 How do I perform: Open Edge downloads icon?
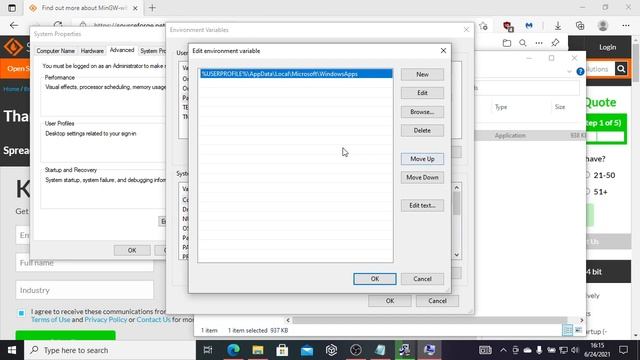pyautogui.click(x=558, y=26)
